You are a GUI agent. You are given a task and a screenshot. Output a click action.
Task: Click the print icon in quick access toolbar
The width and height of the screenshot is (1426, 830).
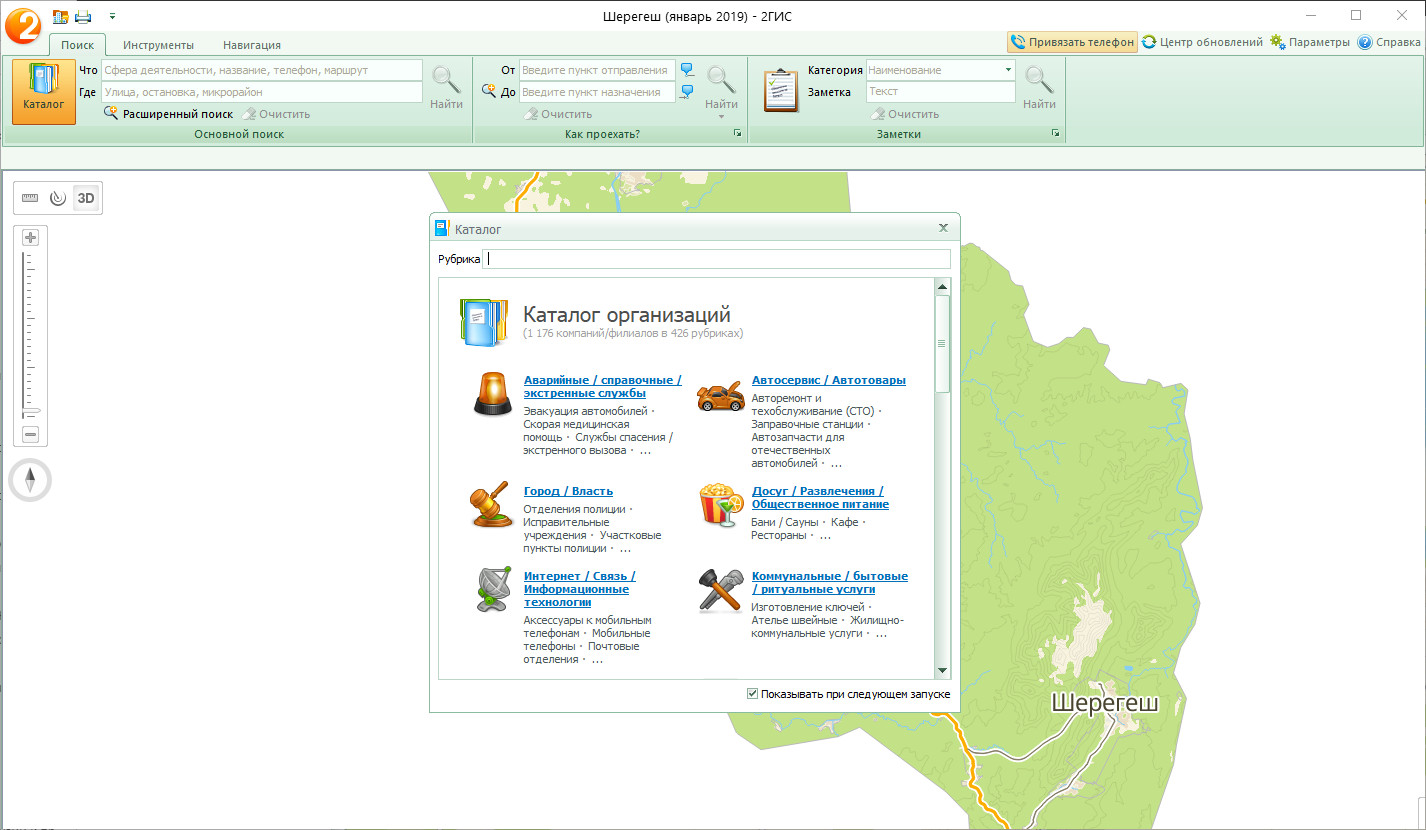click(82, 16)
